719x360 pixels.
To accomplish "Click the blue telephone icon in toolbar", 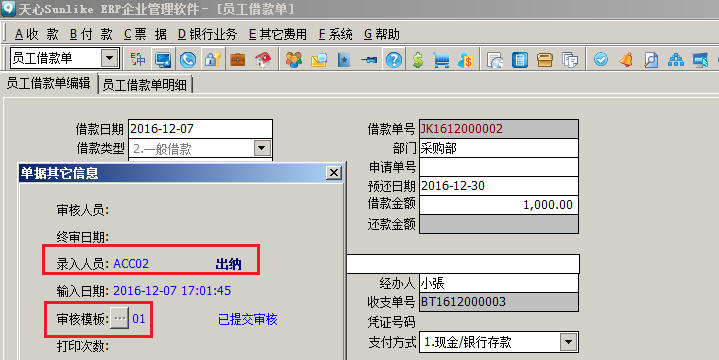I will coord(188,60).
